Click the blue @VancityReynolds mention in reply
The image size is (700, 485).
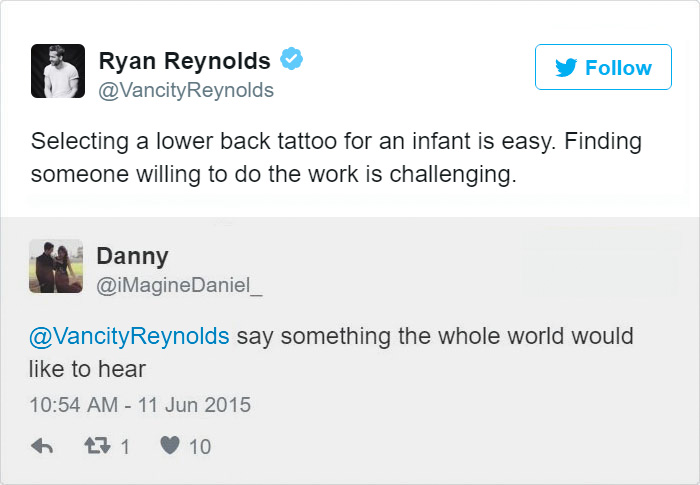(131, 336)
